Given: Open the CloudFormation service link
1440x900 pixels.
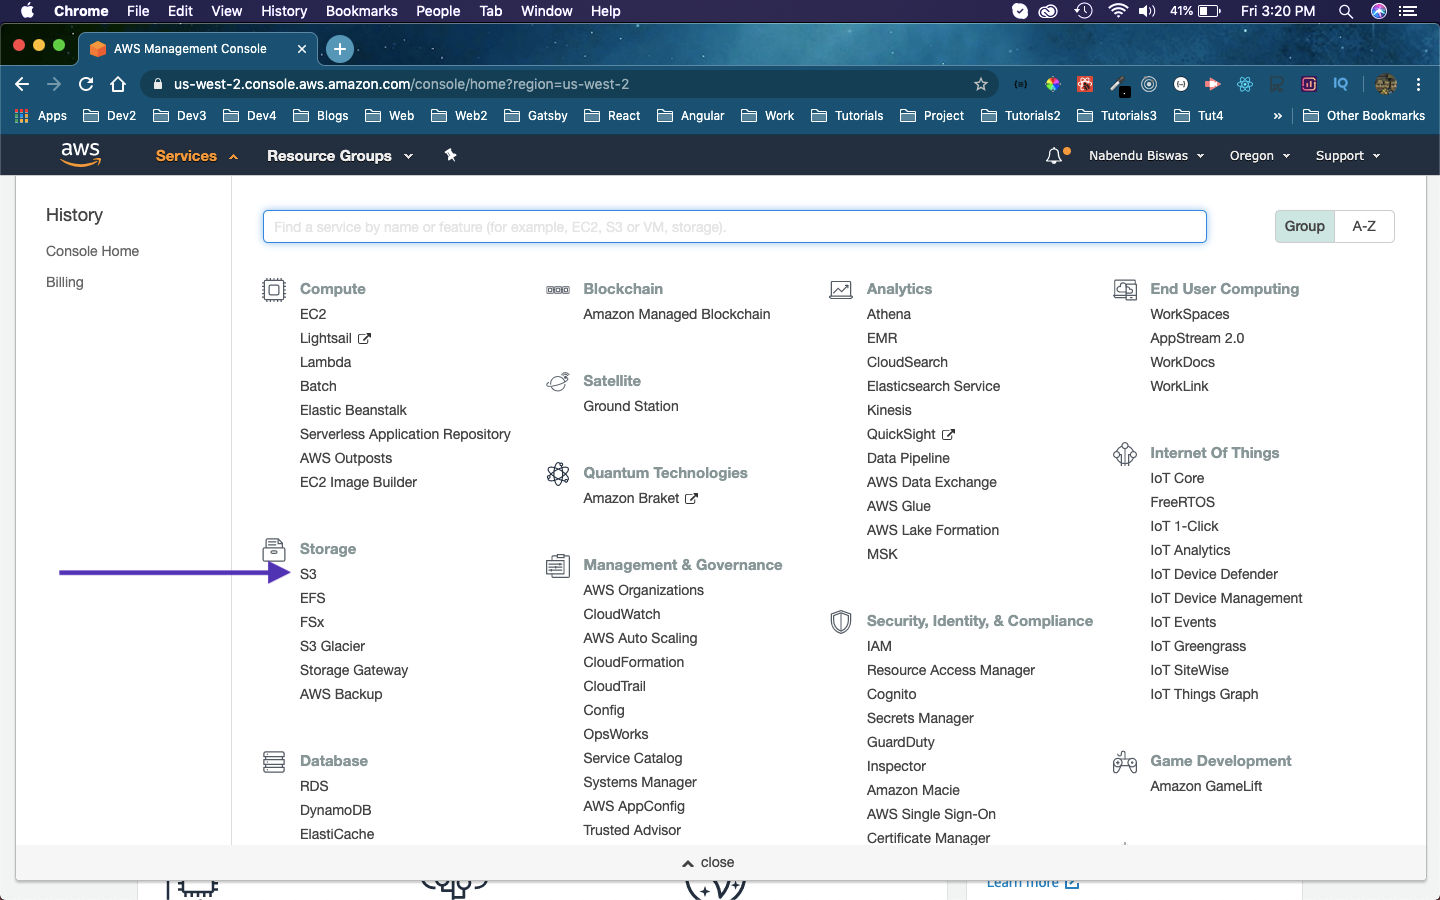Looking at the screenshot, I should 634,662.
